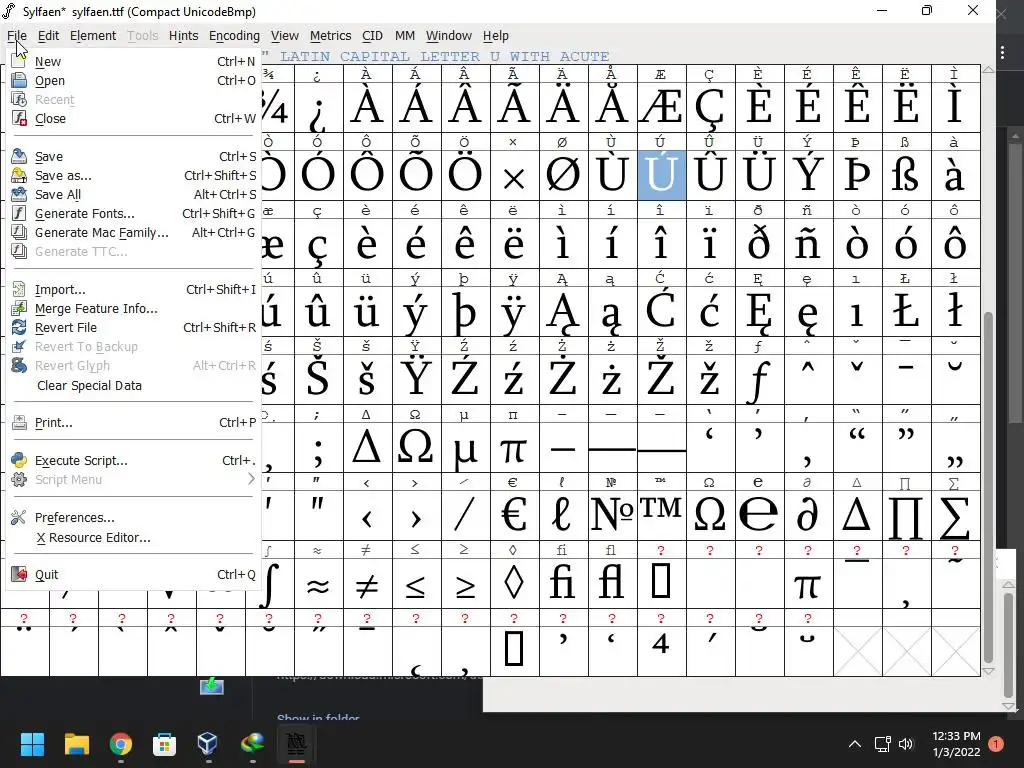This screenshot has width=1024, height=768.
Task: Click the Preferences tools icon
Action: tap(19, 517)
